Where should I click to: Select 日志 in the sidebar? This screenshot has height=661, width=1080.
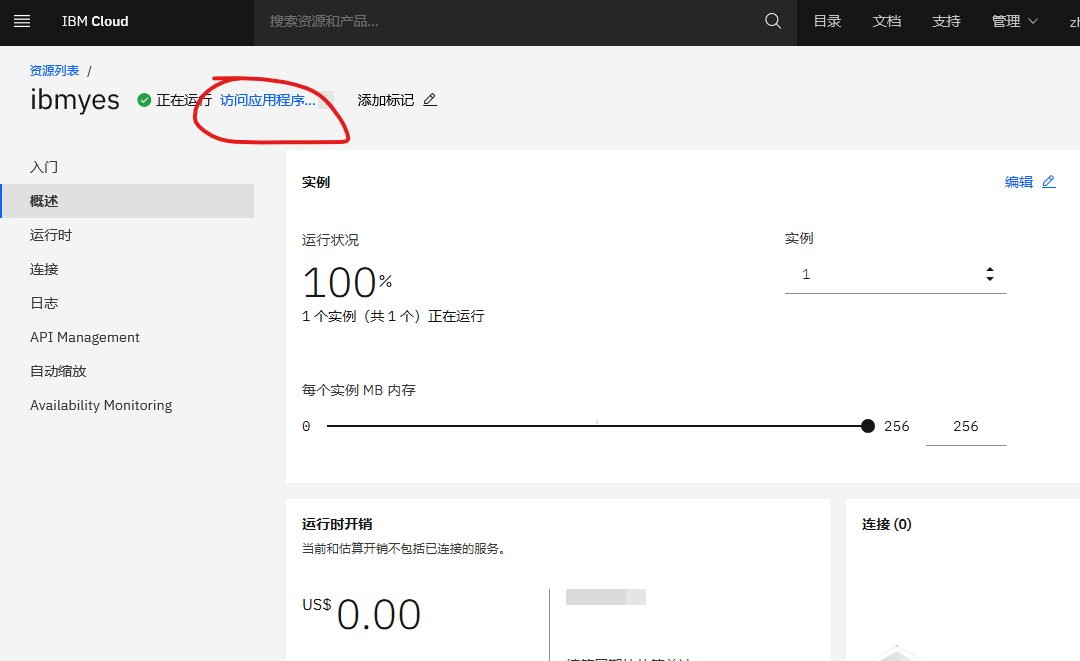128,303
